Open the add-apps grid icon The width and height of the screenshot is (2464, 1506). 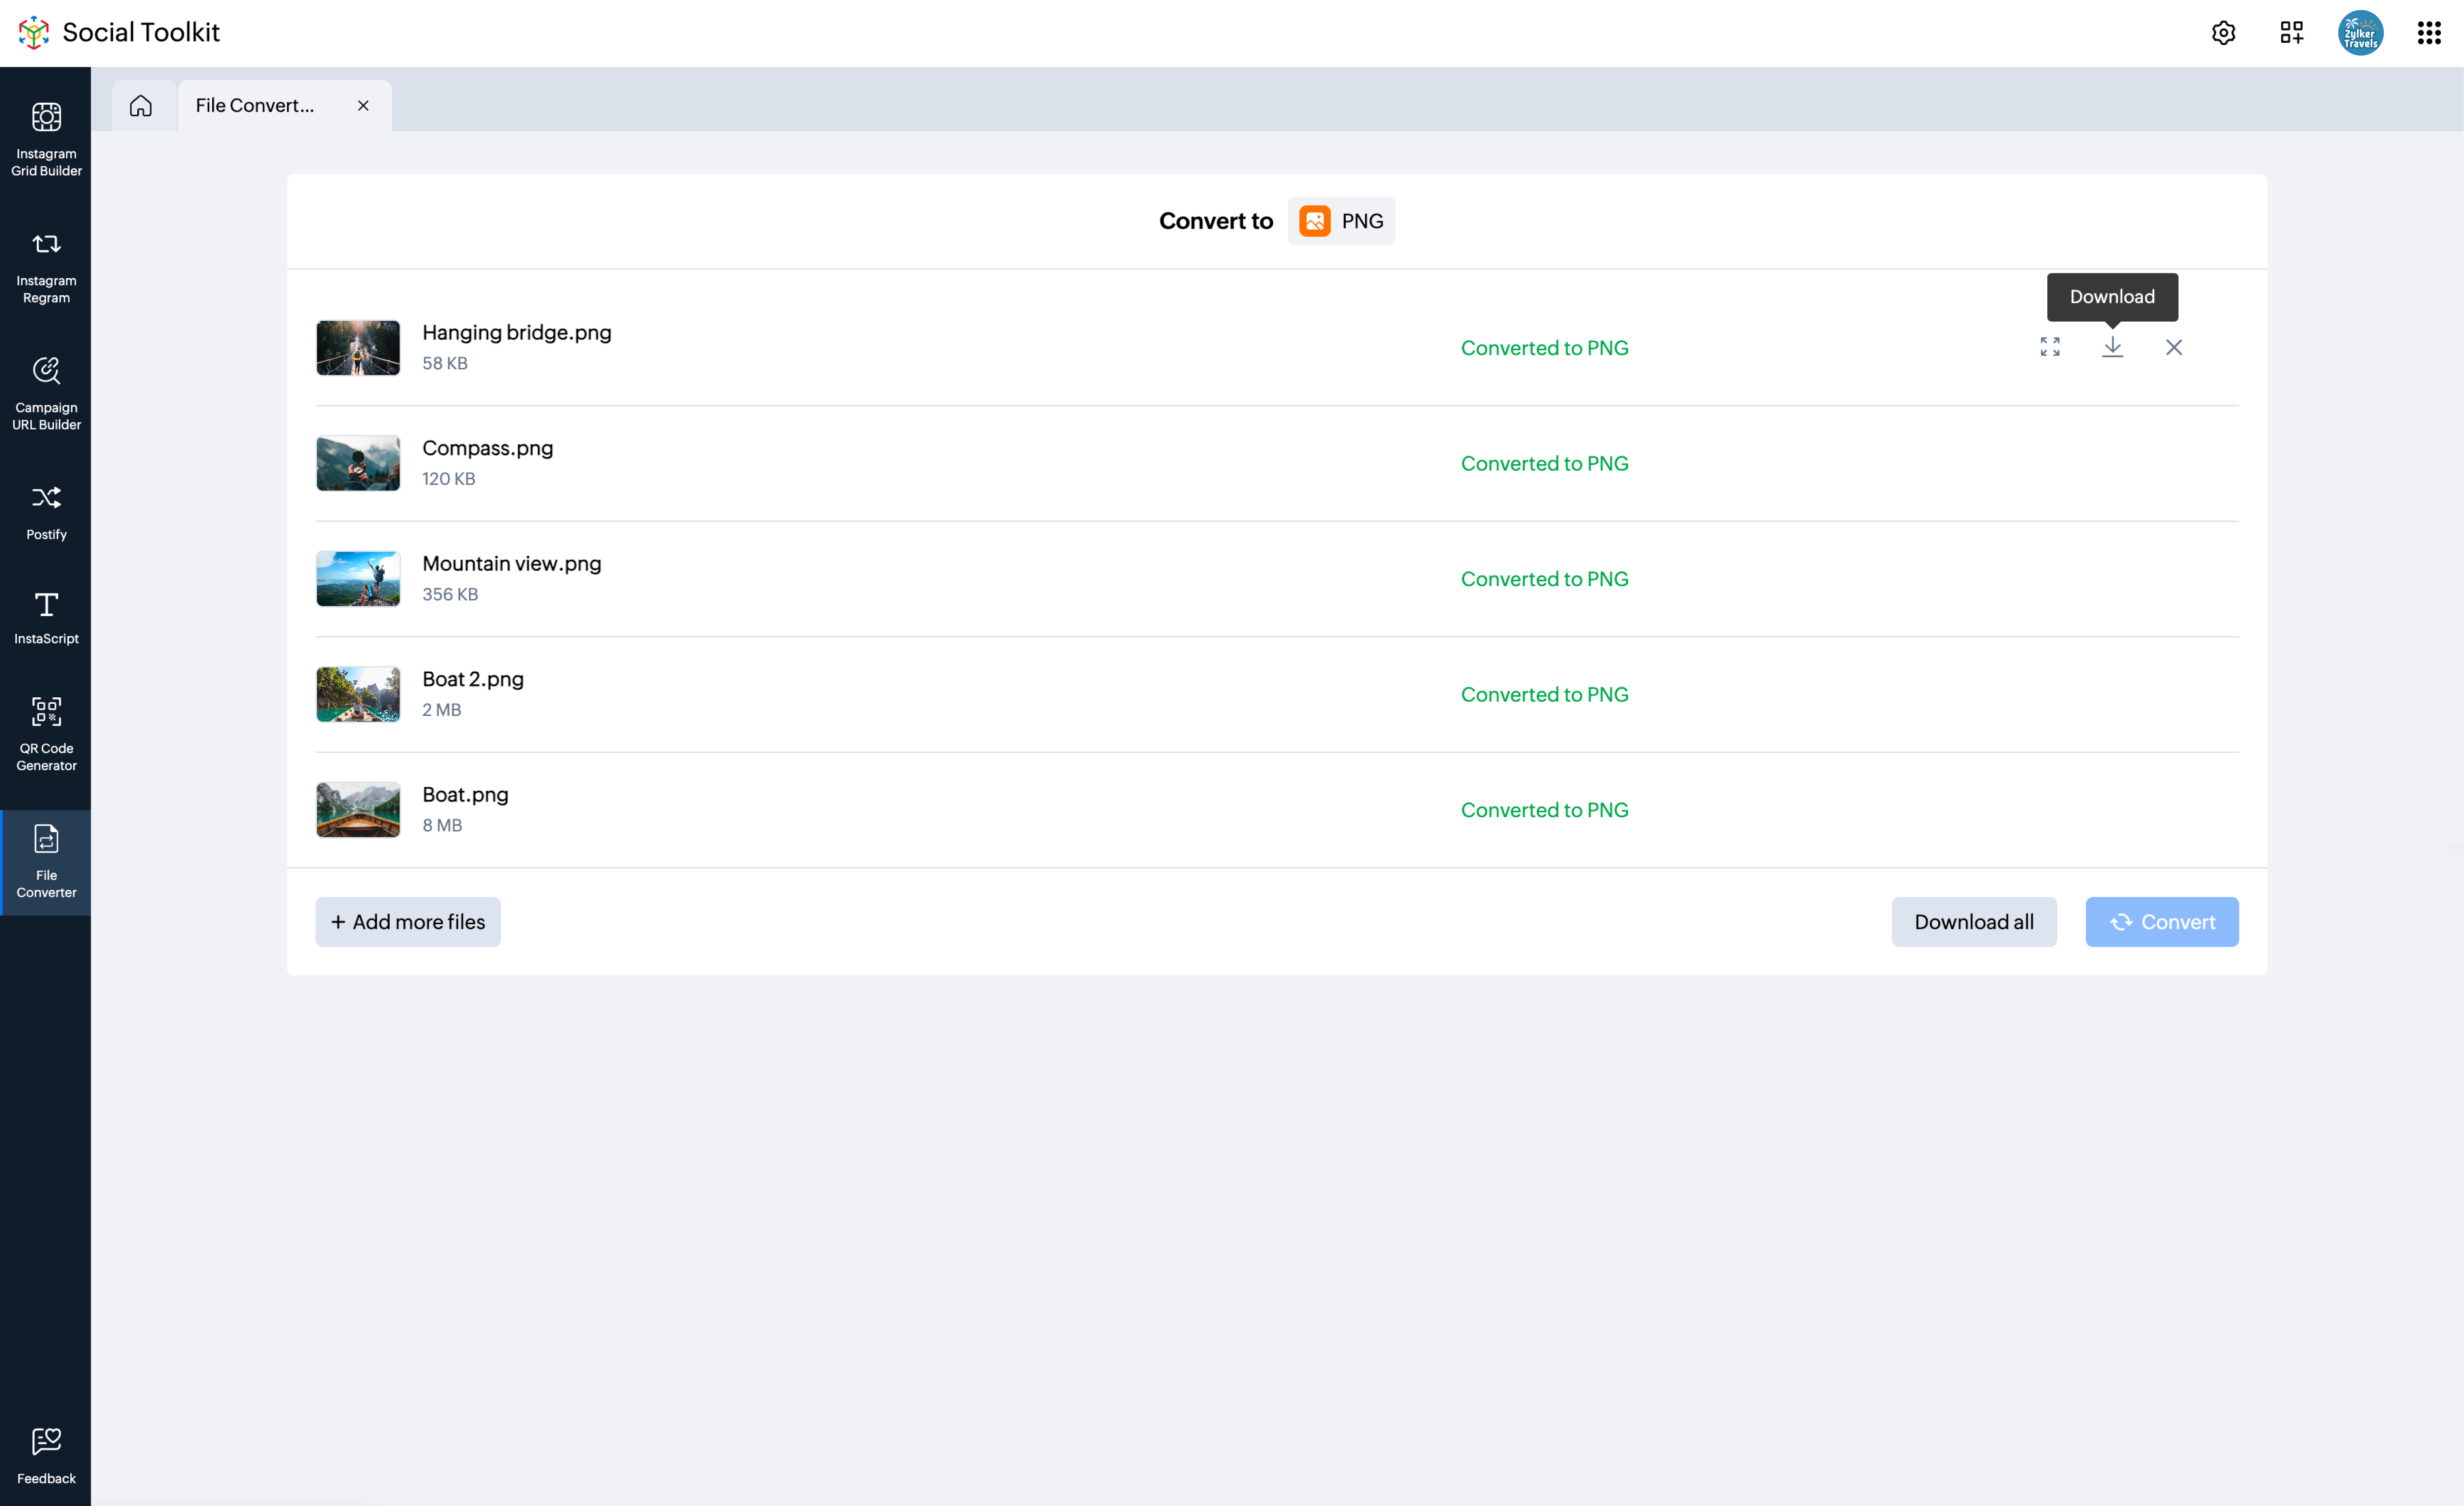pos(2291,33)
